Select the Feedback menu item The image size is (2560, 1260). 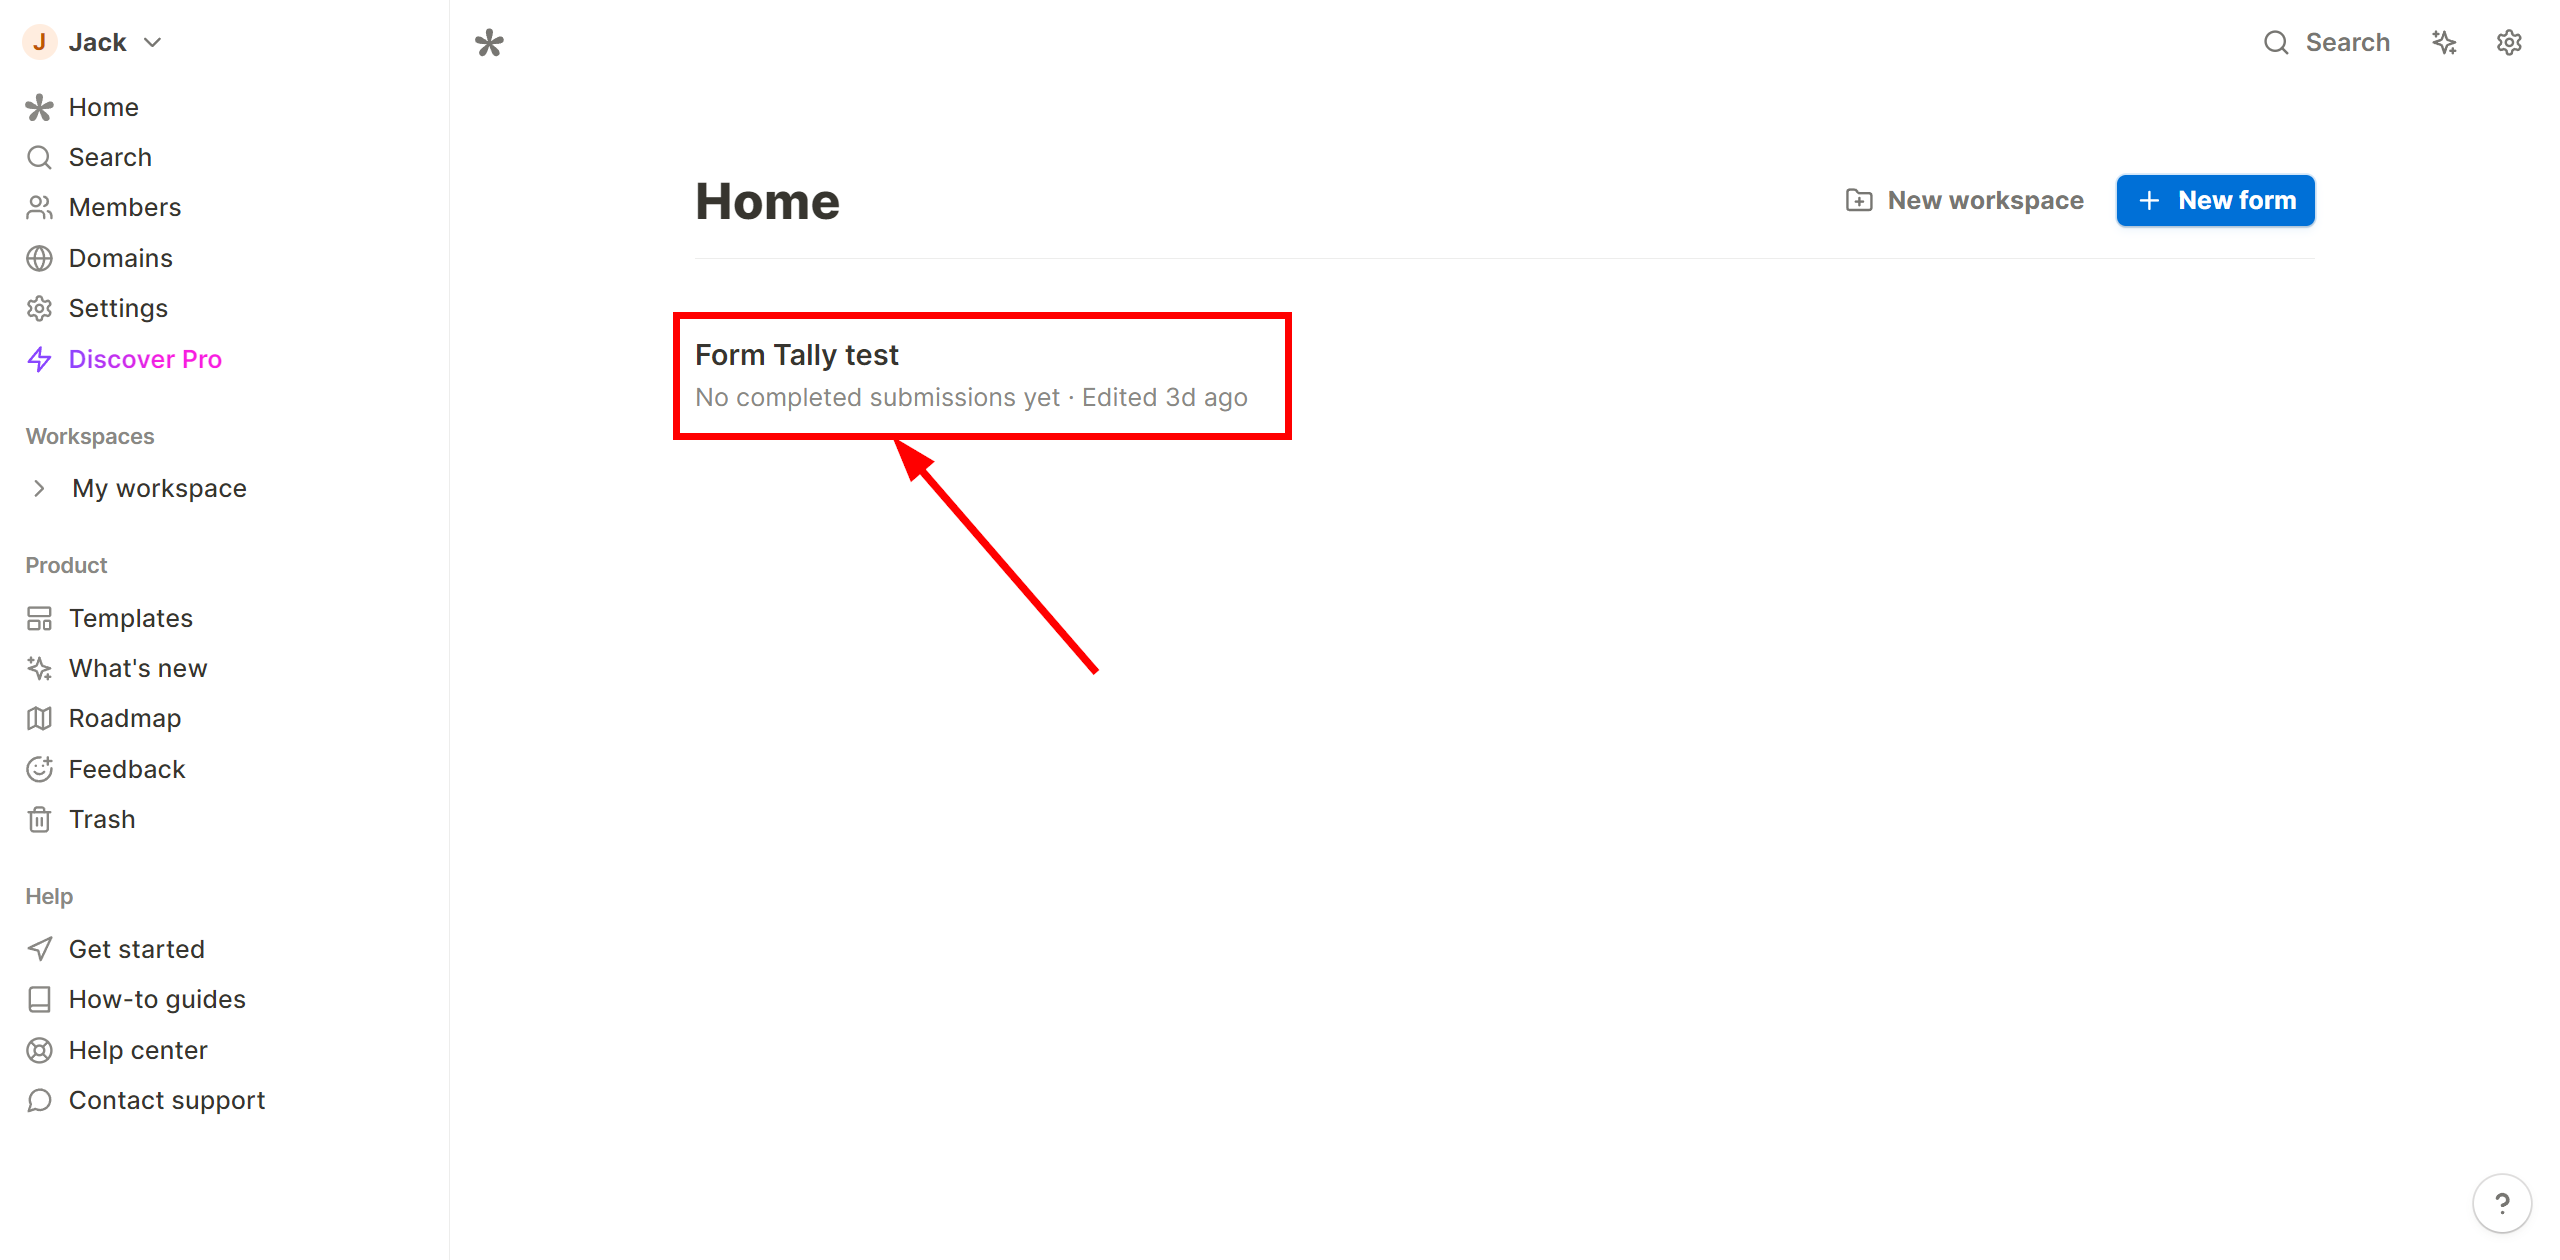(126, 769)
